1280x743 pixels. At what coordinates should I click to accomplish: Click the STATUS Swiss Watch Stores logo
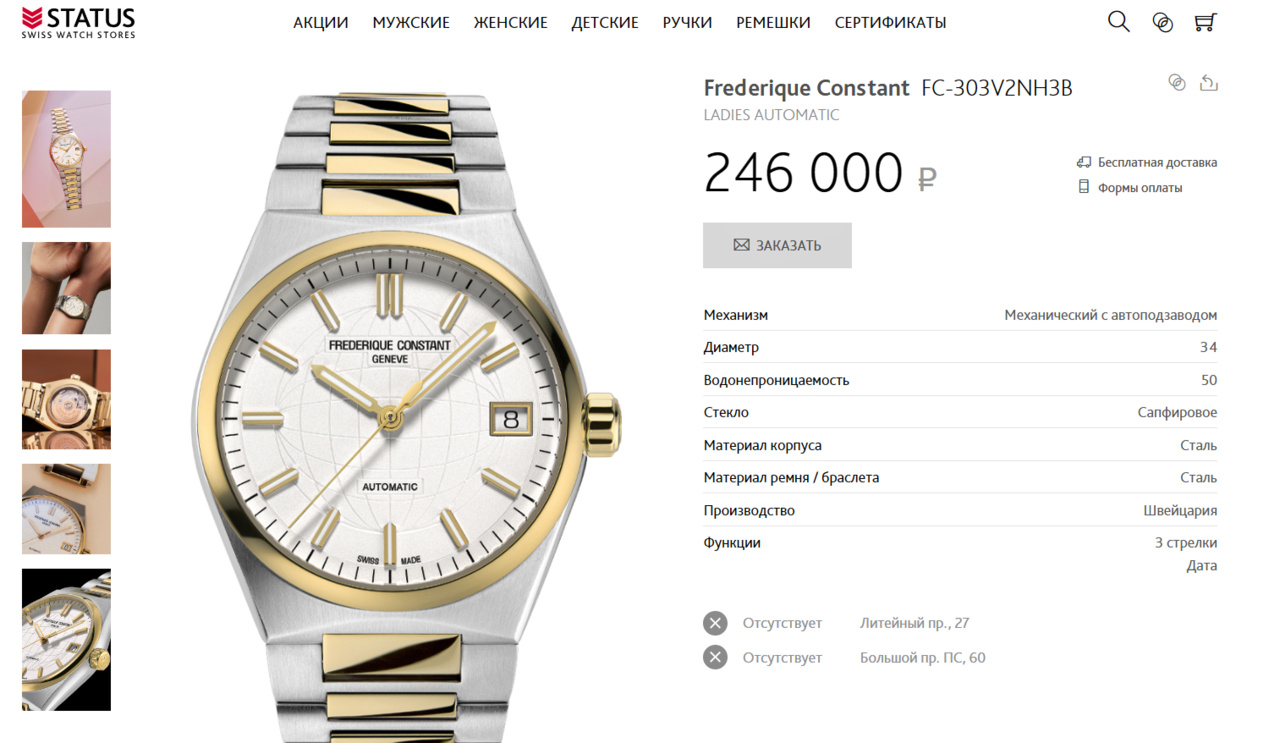(x=78, y=22)
